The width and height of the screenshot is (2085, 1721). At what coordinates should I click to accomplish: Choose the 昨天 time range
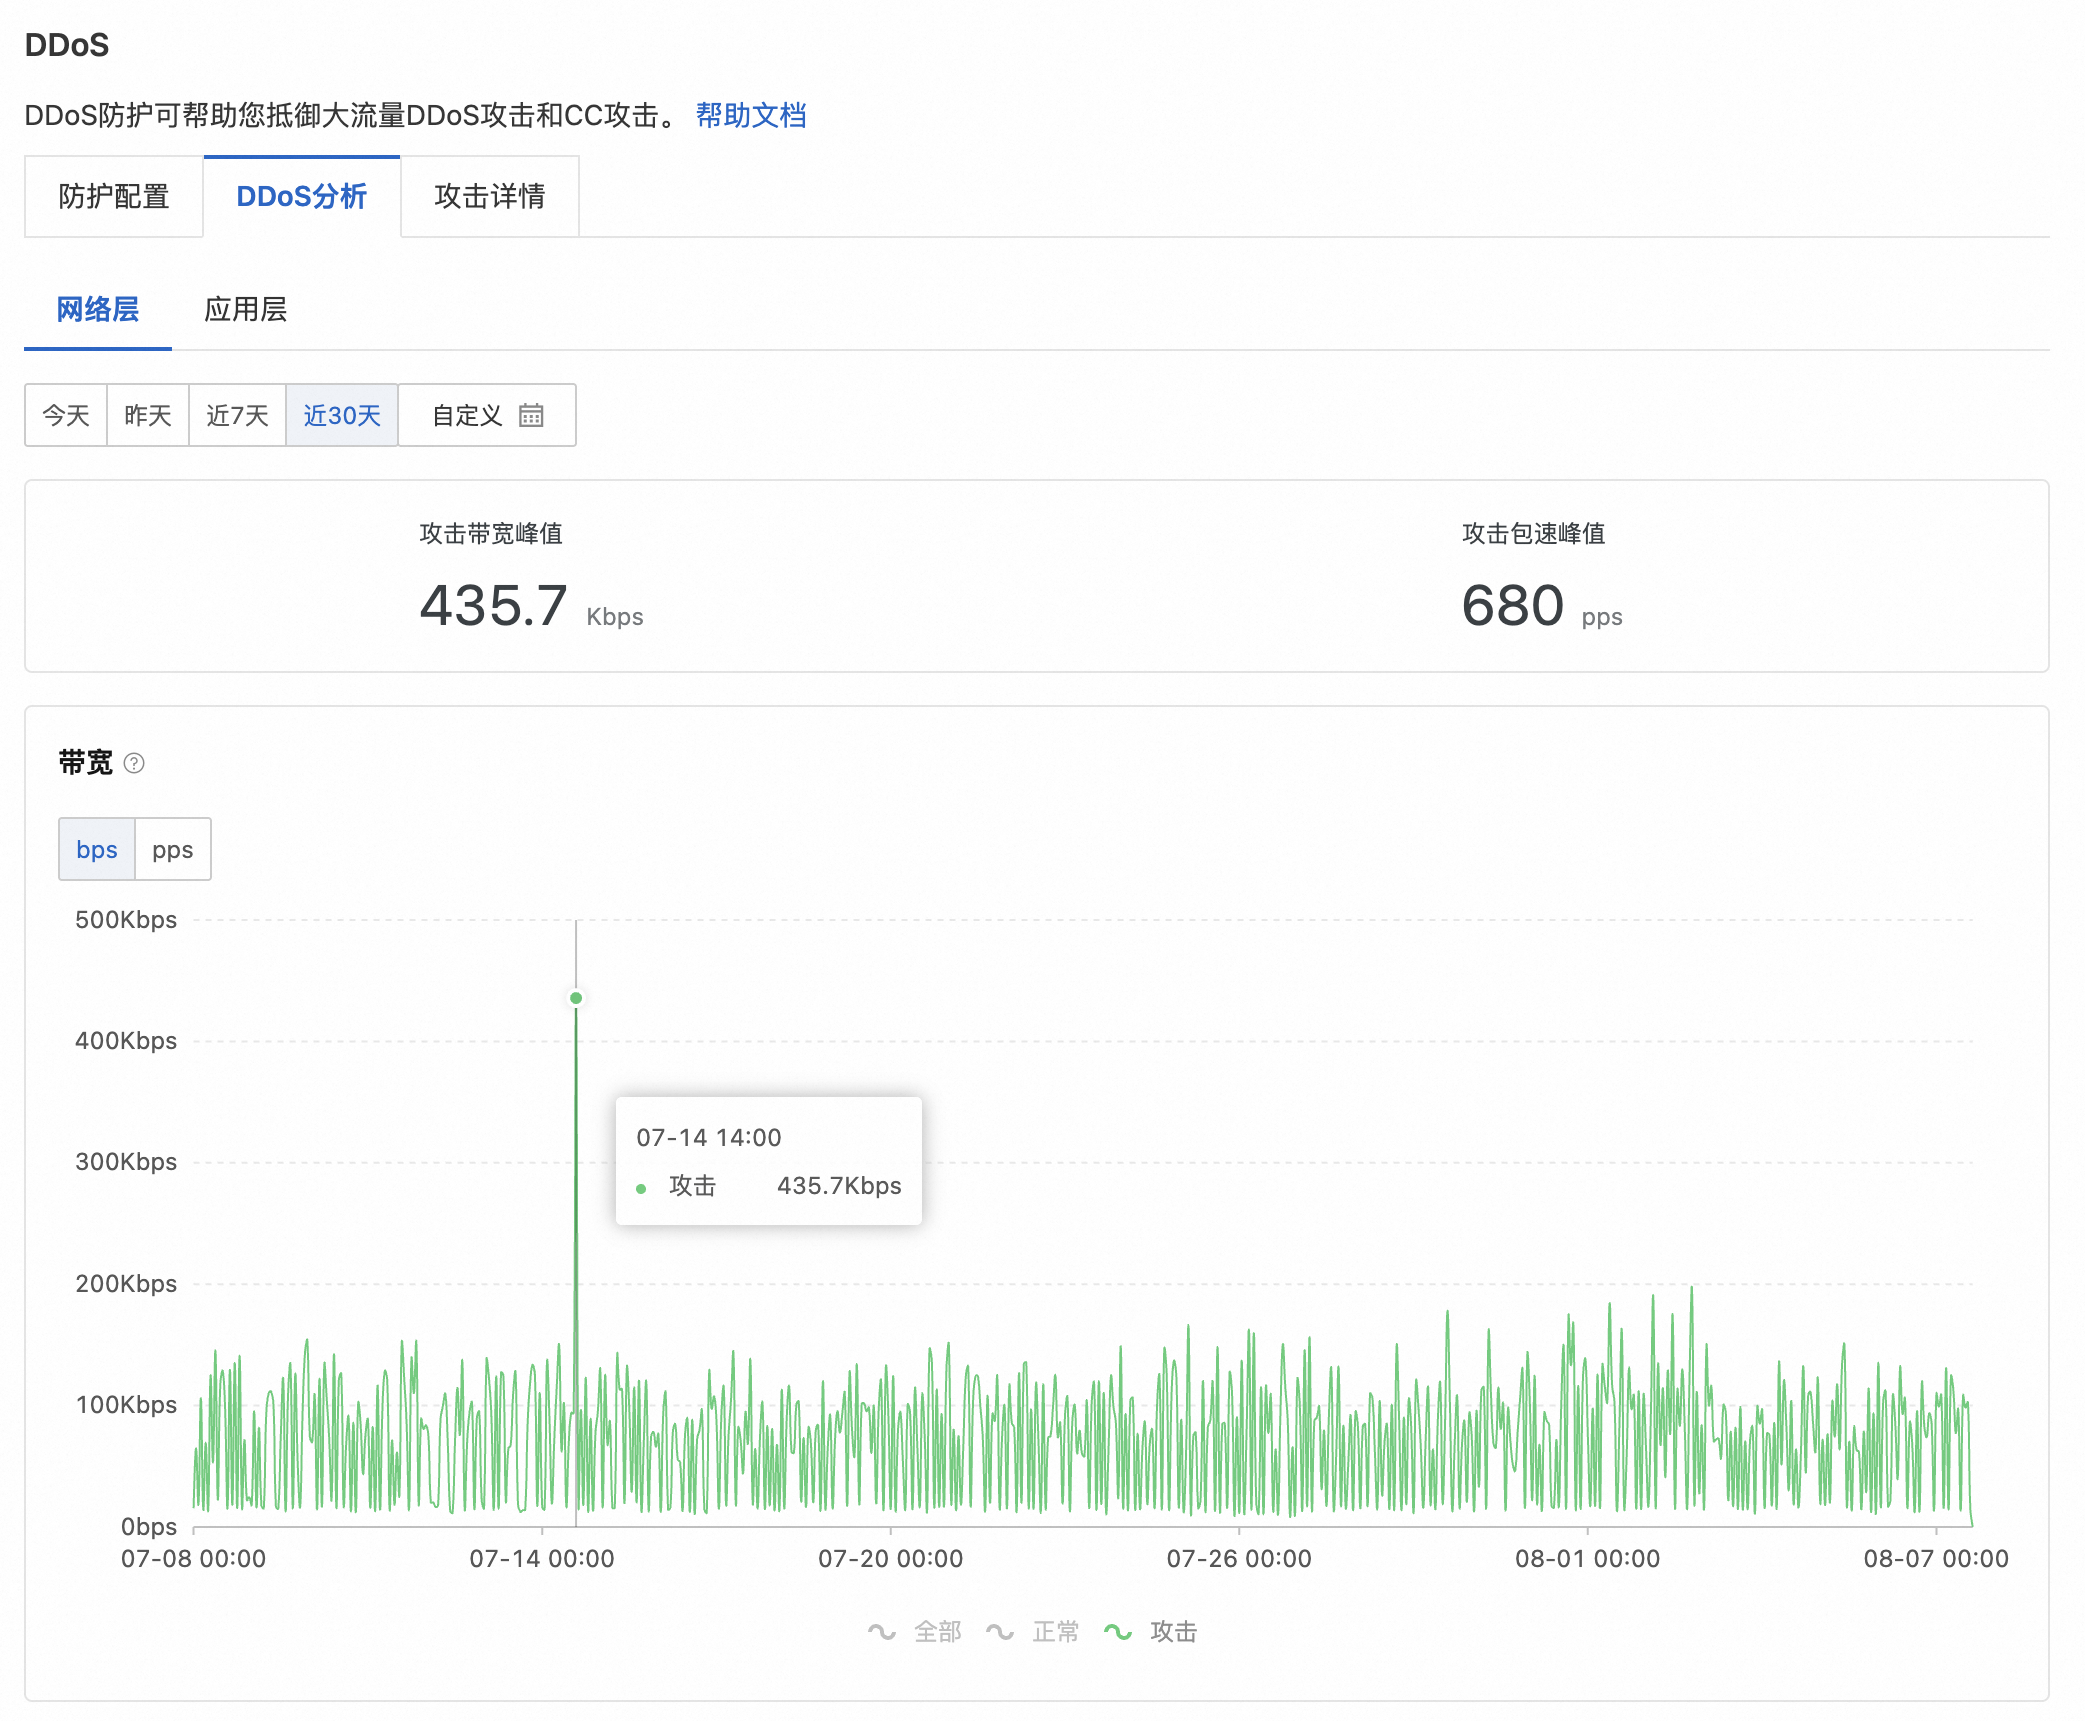[148, 415]
